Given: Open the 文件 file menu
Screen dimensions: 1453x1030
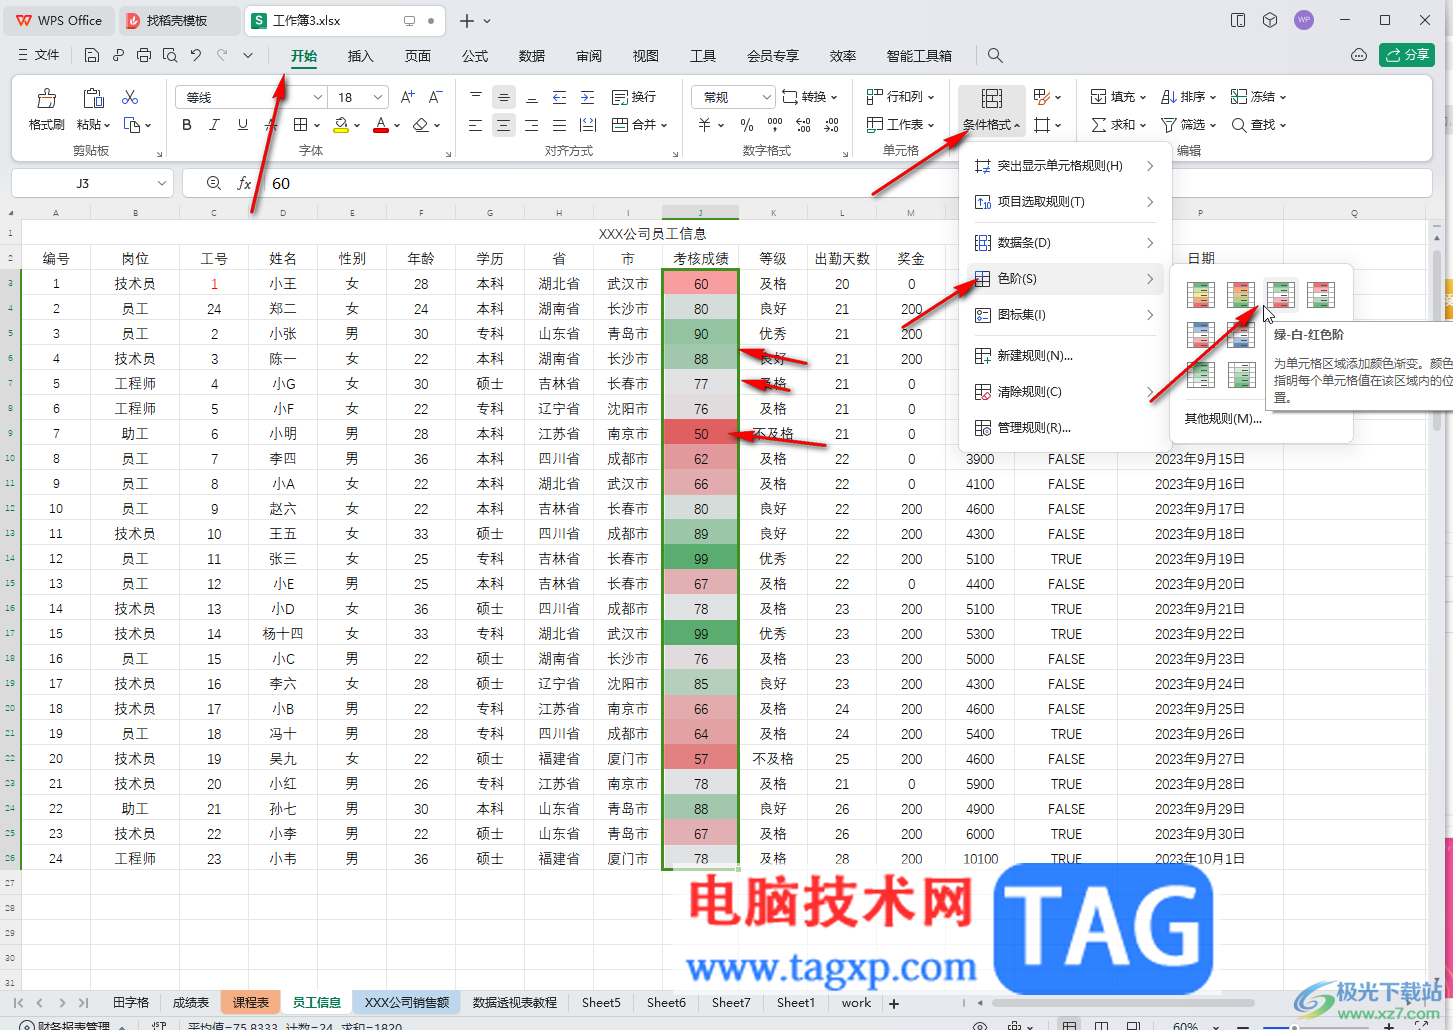Looking at the screenshot, I should point(39,55).
